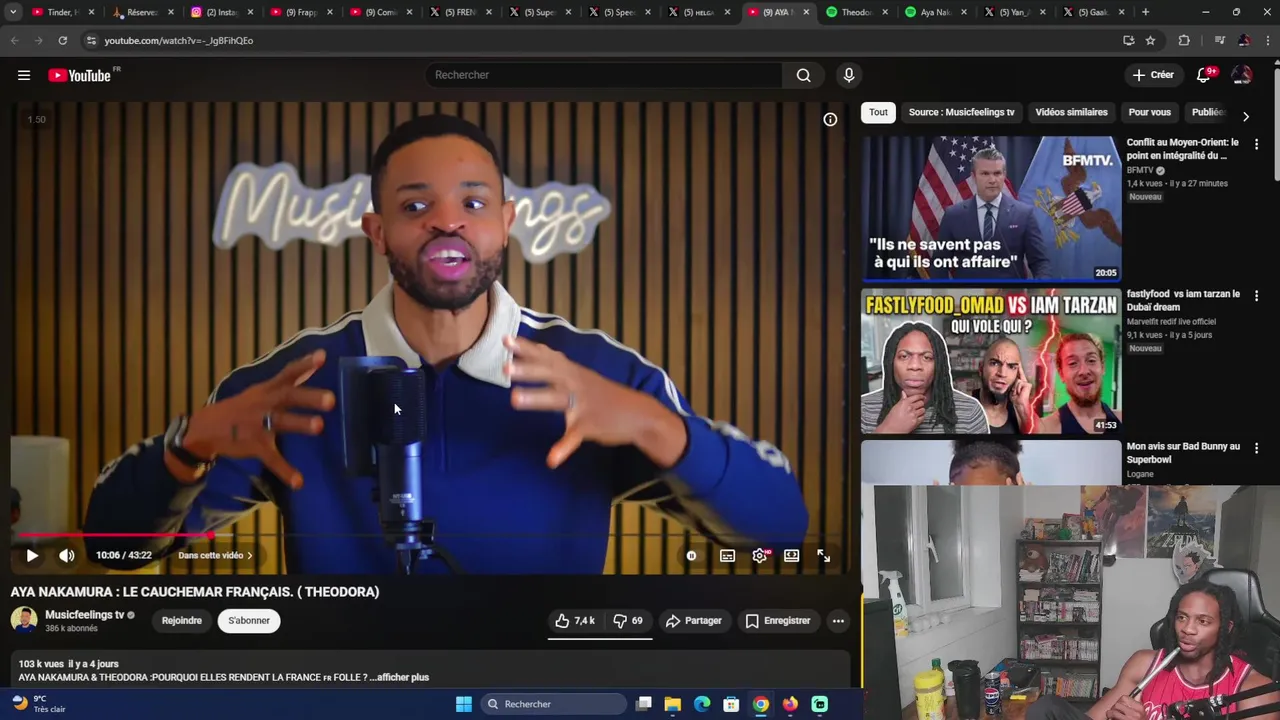The width and height of the screenshot is (1280, 720).
Task: Go back in browser history
Action: pyautogui.click(x=14, y=40)
